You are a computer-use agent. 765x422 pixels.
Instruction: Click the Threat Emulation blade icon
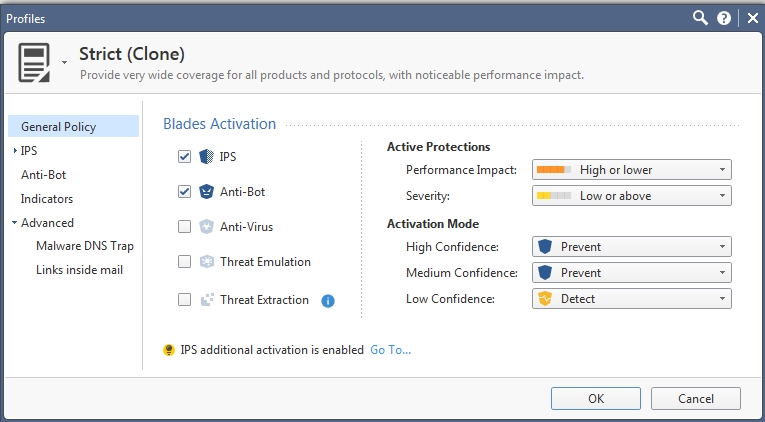[206, 262]
